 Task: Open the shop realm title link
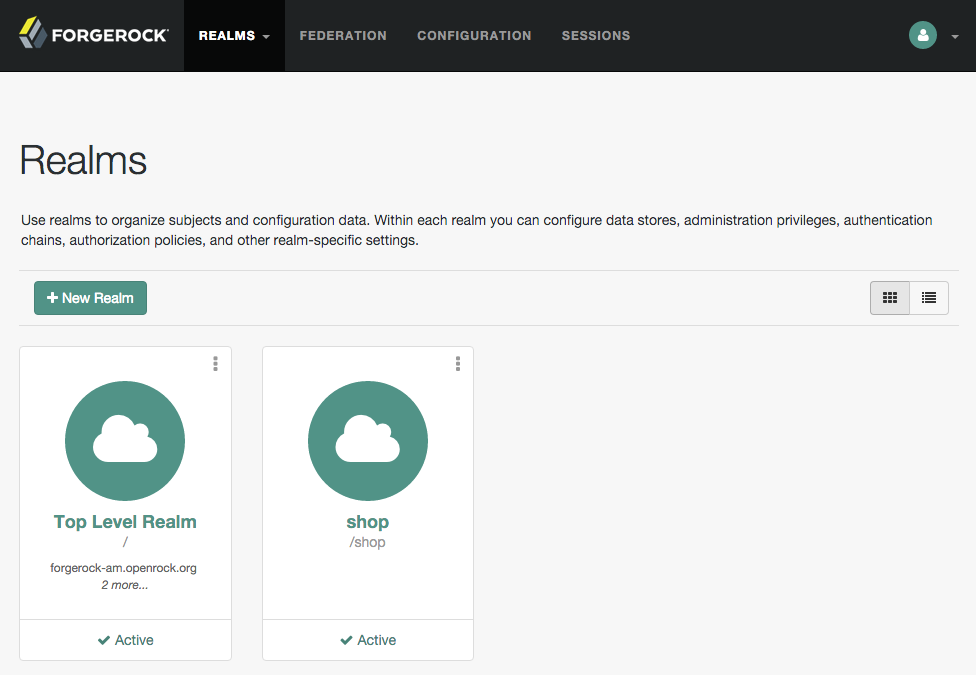pos(368,521)
